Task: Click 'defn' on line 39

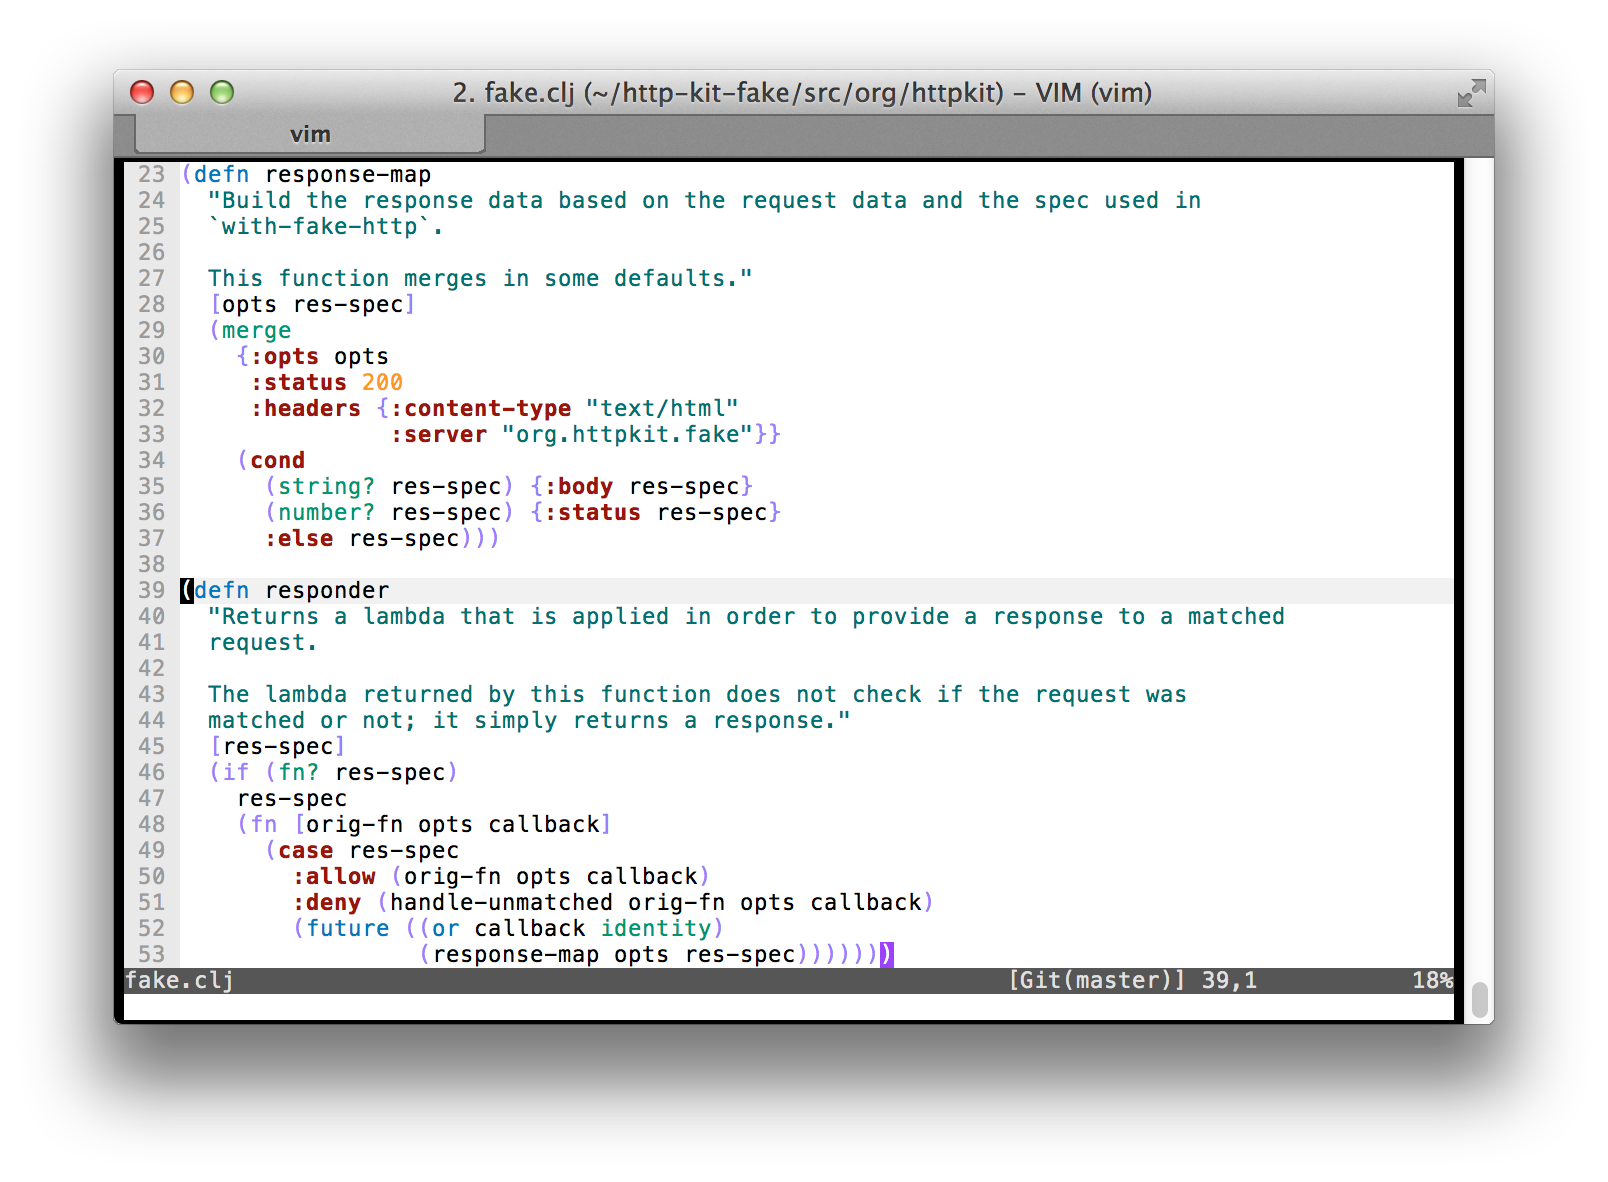Action: pyautogui.click(x=221, y=590)
